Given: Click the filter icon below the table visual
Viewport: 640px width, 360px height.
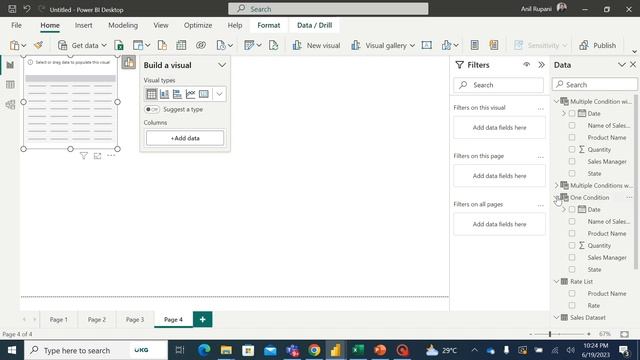Looking at the screenshot, I should click(84, 156).
